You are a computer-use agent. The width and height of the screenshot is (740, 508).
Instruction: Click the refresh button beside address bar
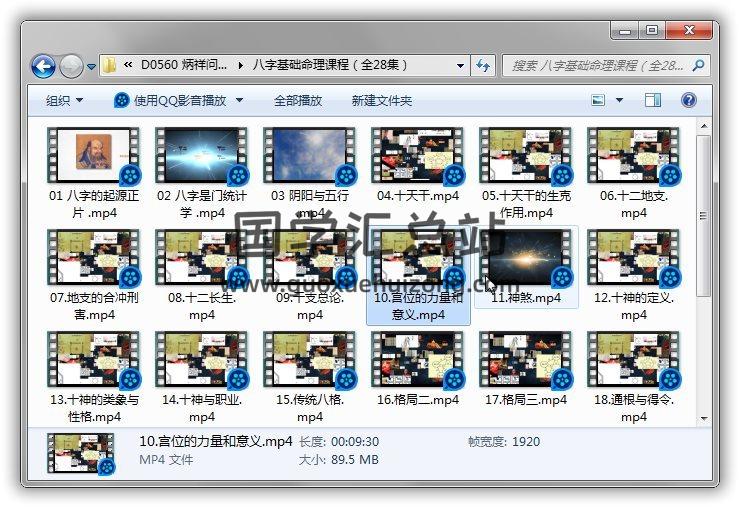pyautogui.click(x=484, y=66)
